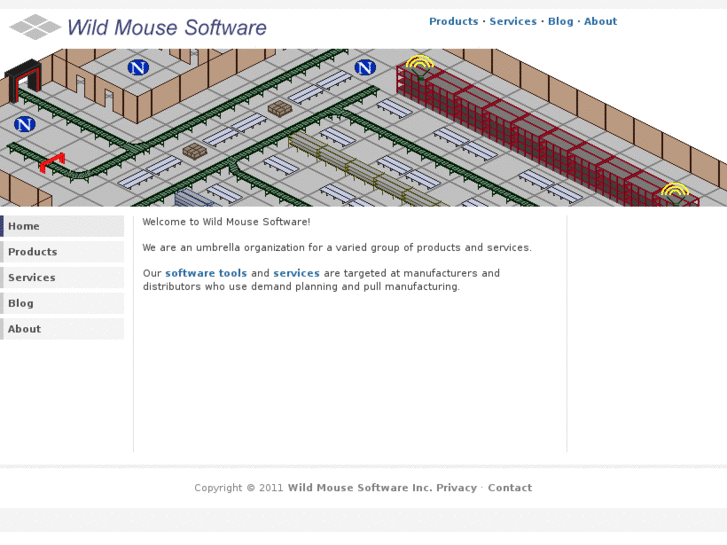Click the 'We are an umbrella organization' sentence

tap(337, 248)
